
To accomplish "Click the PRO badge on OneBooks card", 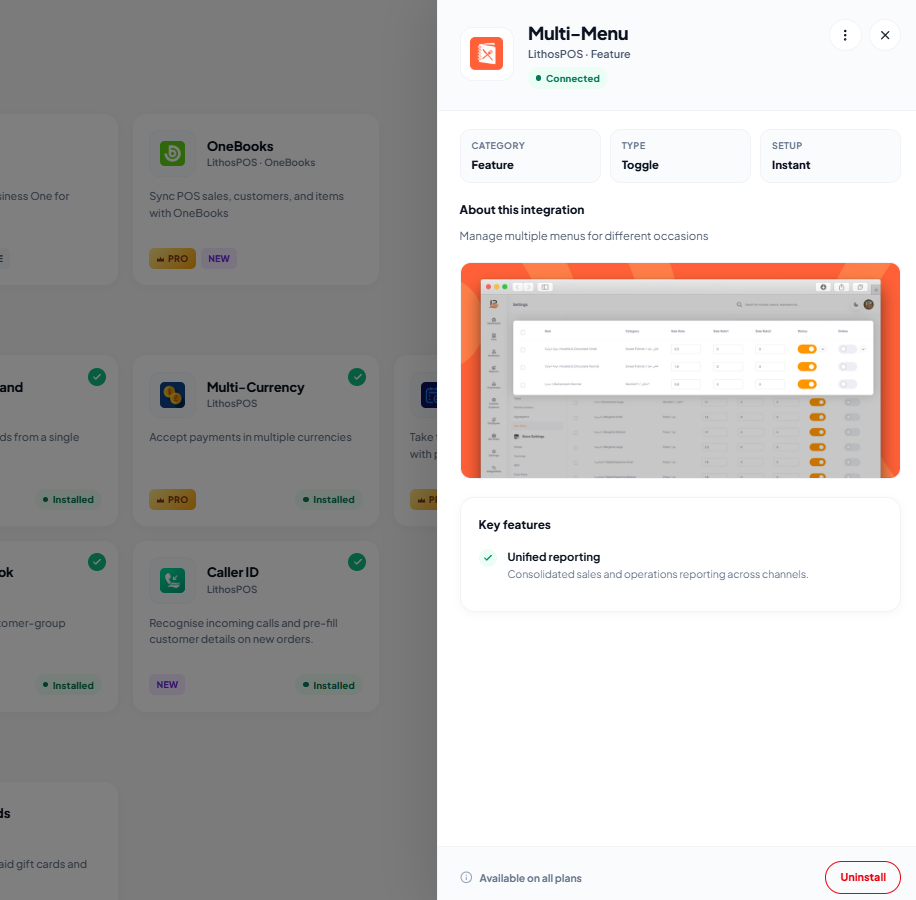I will tap(172, 259).
